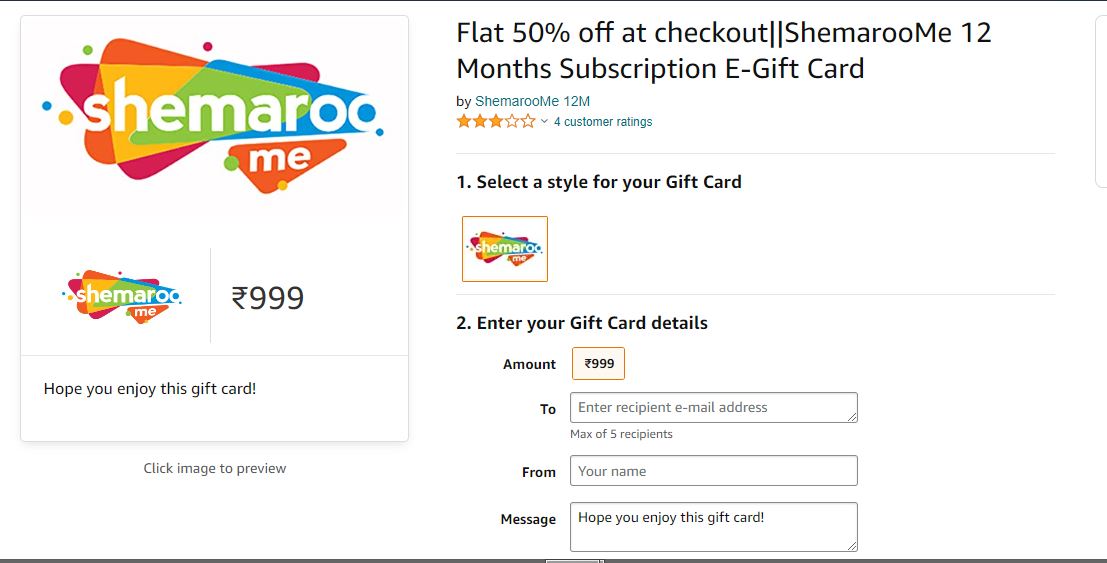
Task: Click into the Message text box
Action: (x=714, y=527)
